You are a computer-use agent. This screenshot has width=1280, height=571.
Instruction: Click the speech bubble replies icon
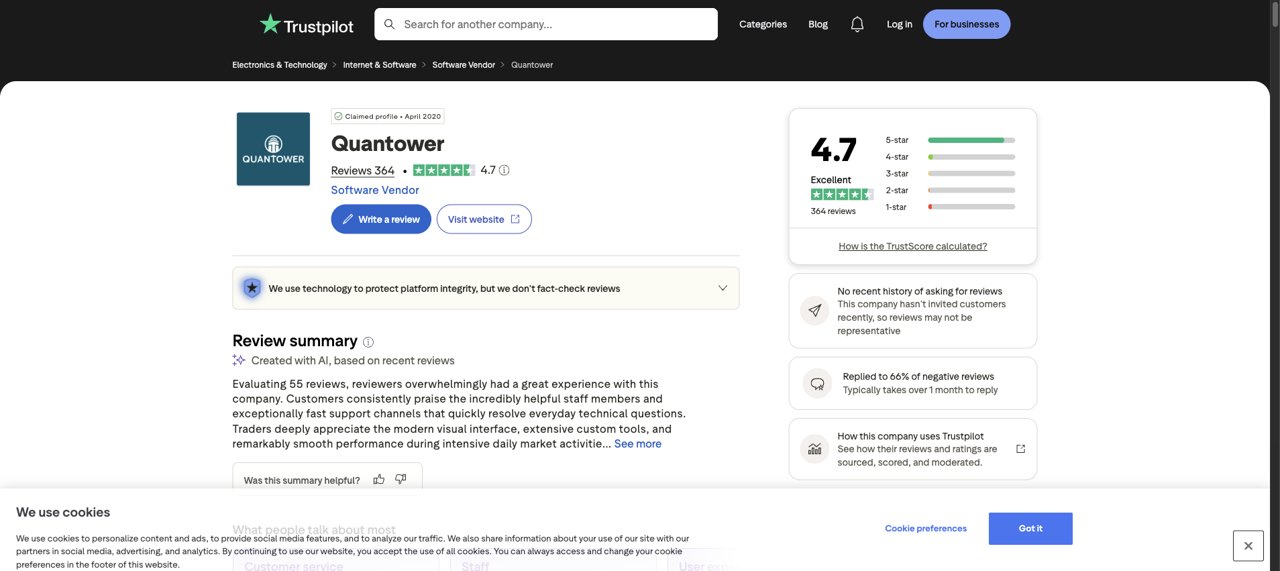[817, 383]
